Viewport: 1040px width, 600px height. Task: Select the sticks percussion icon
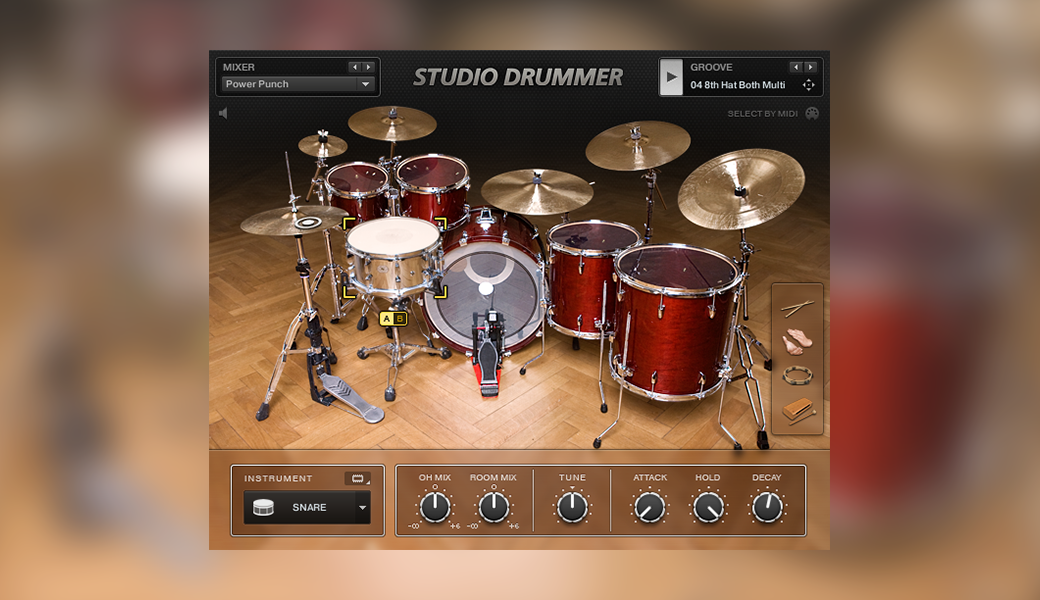click(797, 308)
